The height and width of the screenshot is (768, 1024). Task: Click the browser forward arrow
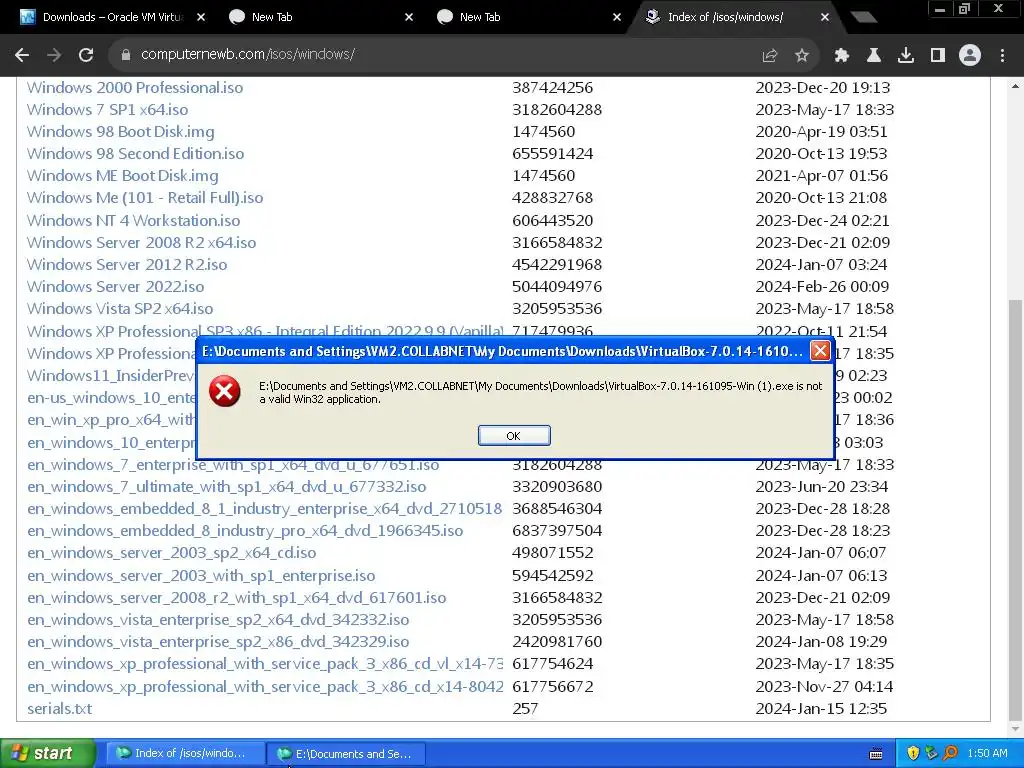(x=54, y=55)
